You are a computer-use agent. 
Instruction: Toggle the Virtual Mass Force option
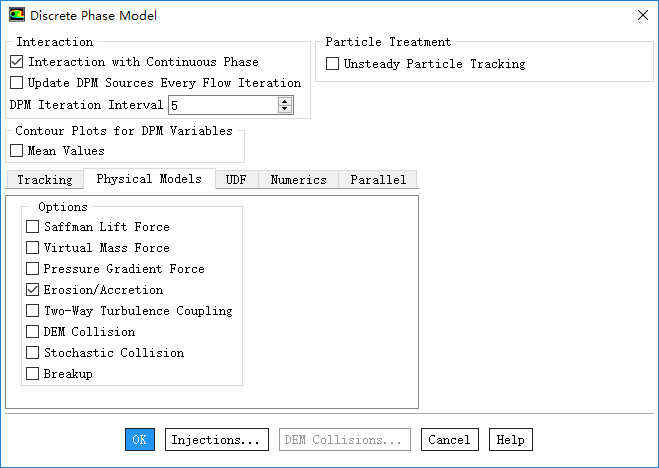click(33, 248)
